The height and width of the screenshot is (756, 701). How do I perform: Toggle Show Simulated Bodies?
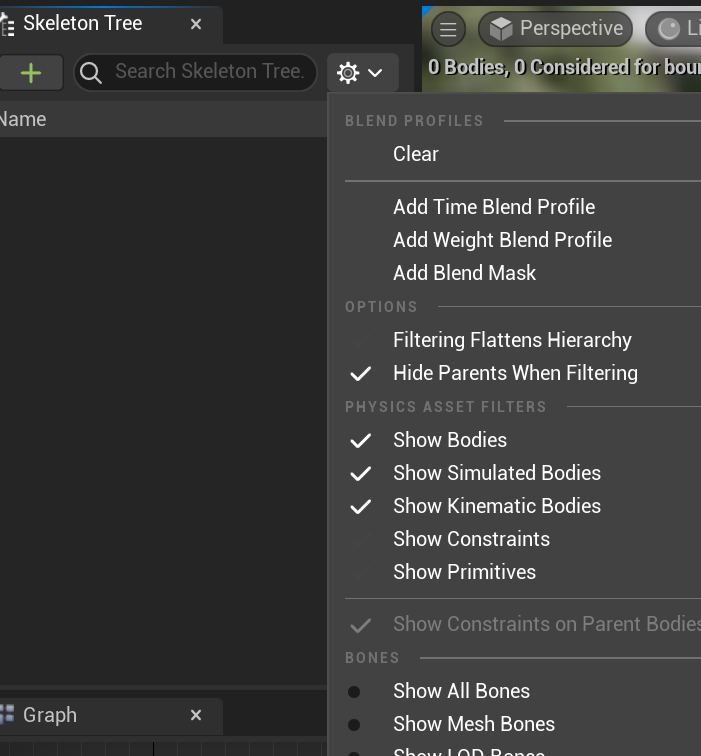497,473
